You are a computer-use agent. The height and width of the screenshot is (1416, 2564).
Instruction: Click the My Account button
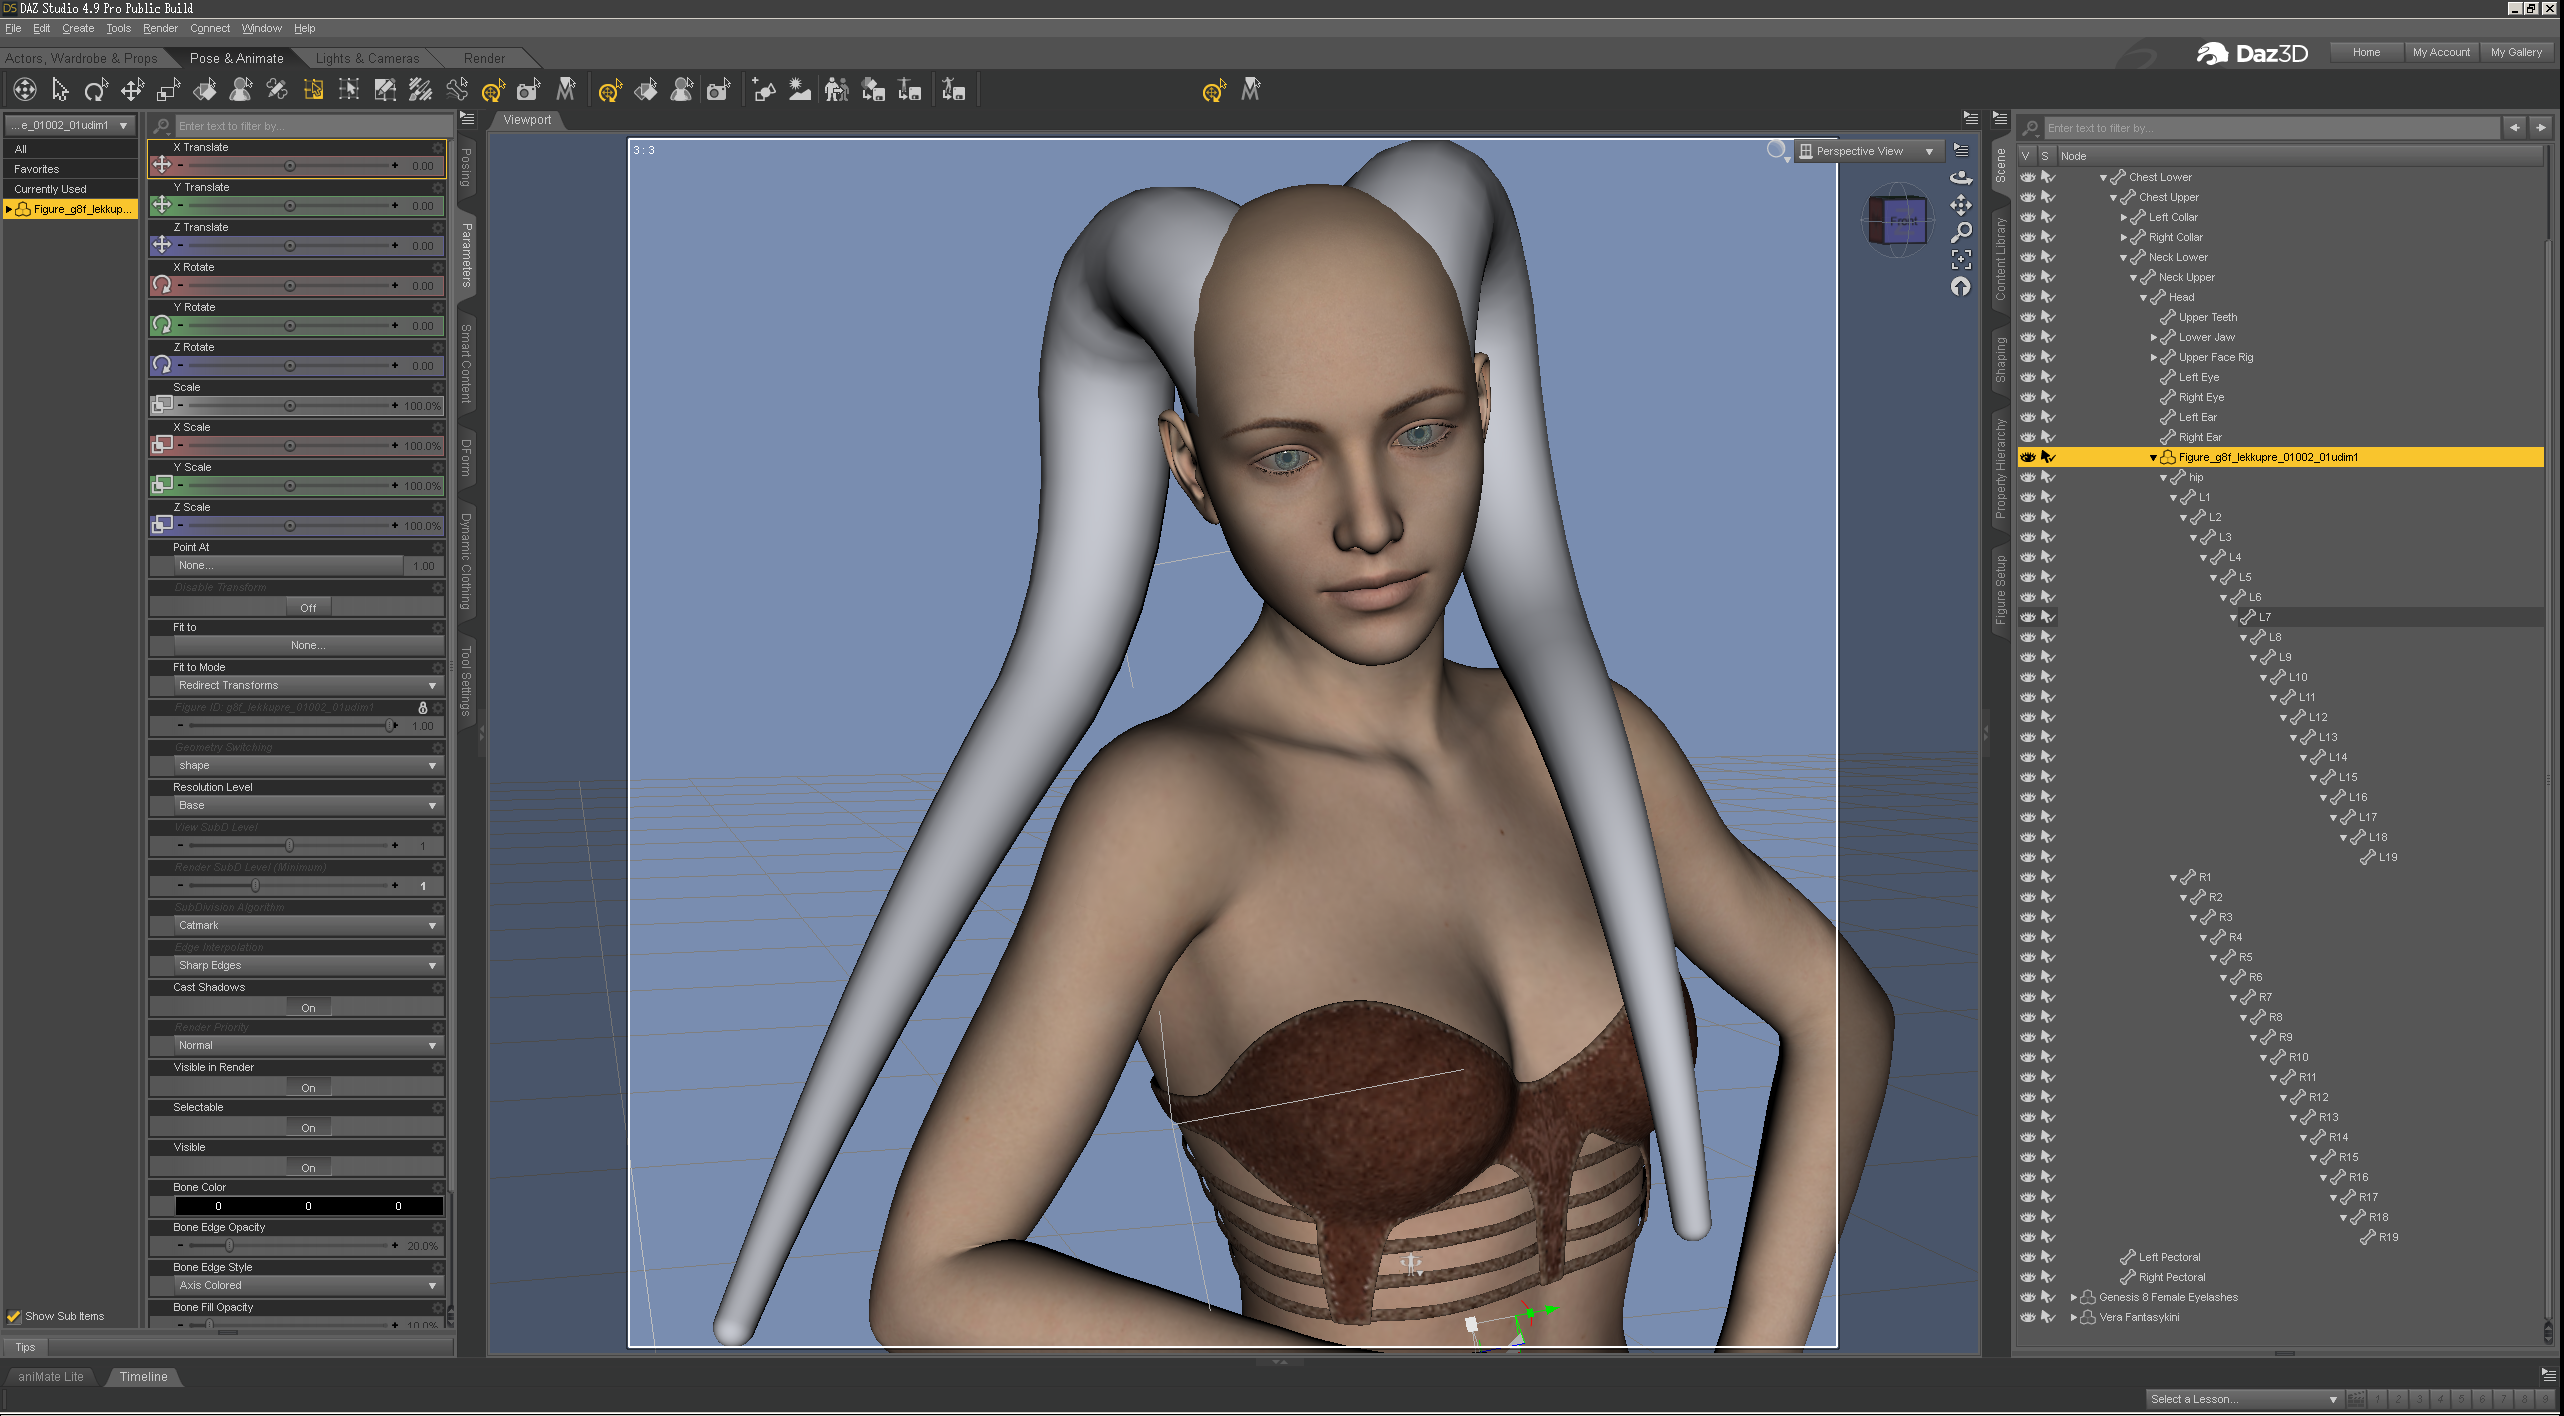point(2440,52)
